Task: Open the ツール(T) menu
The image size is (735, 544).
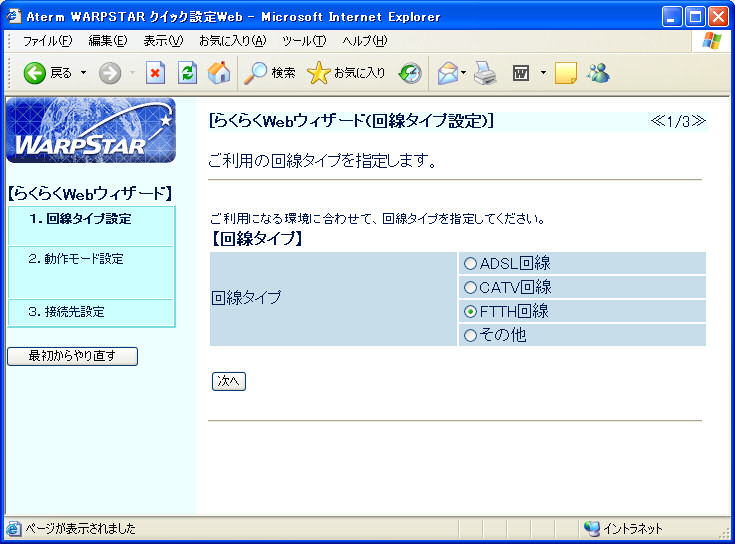Action: click(x=303, y=41)
